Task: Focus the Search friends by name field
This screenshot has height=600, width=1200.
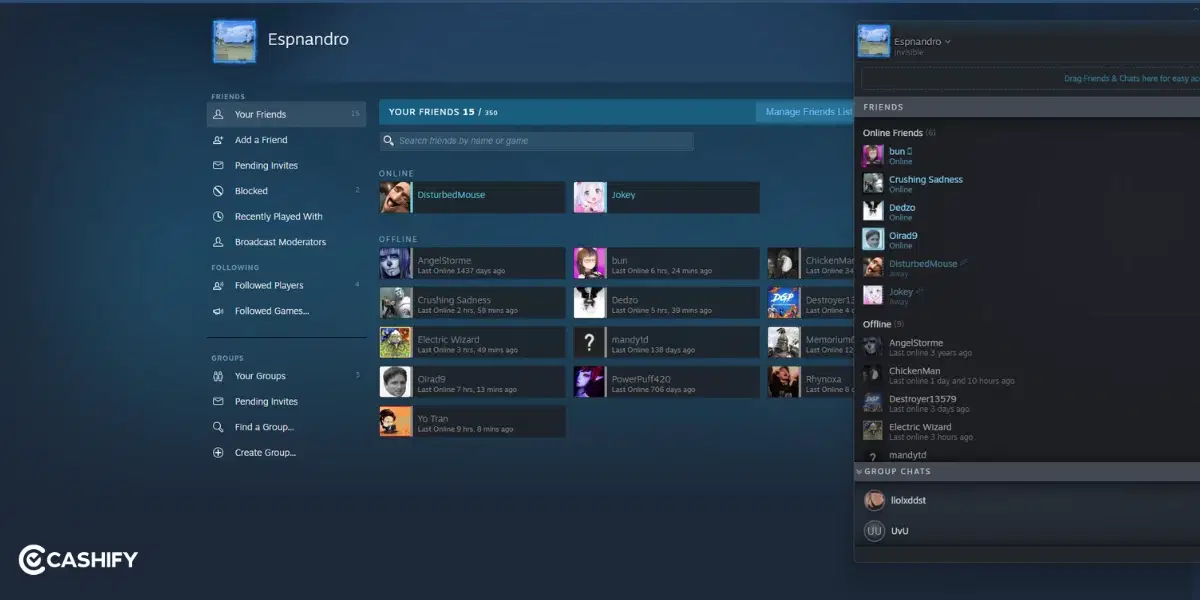Action: pyautogui.click(x=536, y=141)
